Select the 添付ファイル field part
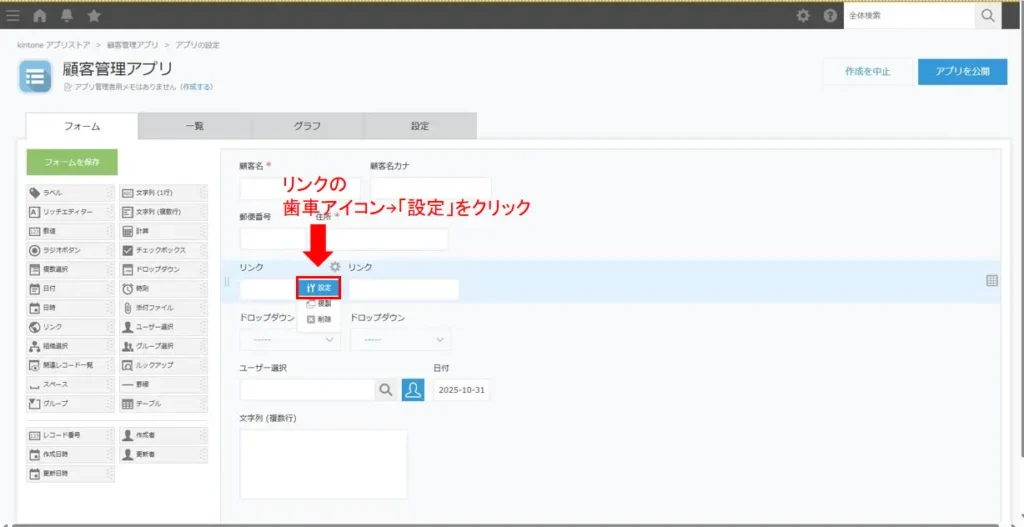The width and height of the screenshot is (1024, 527). 164,308
